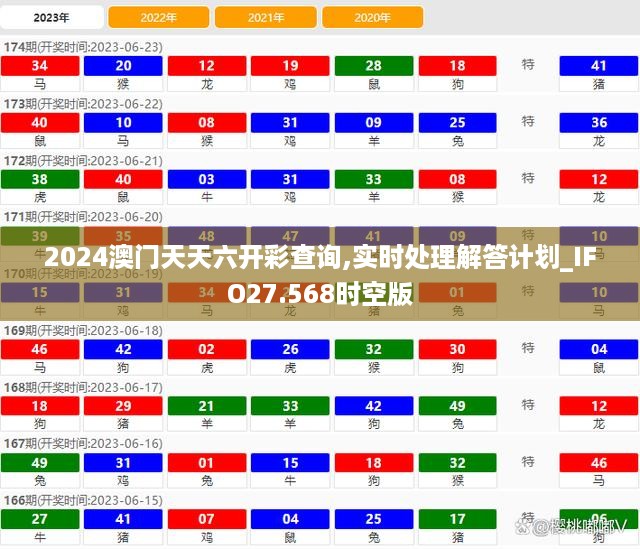Click blue ball 10 in period 173
Image resolution: width=640 pixels, height=549 pixels.
point(123,123)
